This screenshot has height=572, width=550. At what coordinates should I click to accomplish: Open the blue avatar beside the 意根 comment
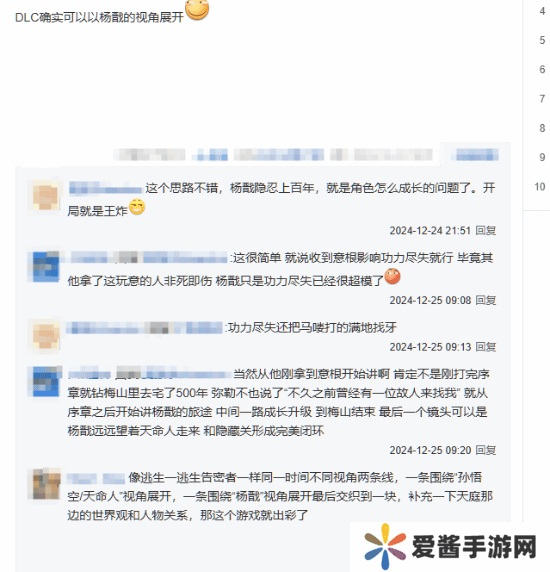pyautogui.click(x=45, y=266)
